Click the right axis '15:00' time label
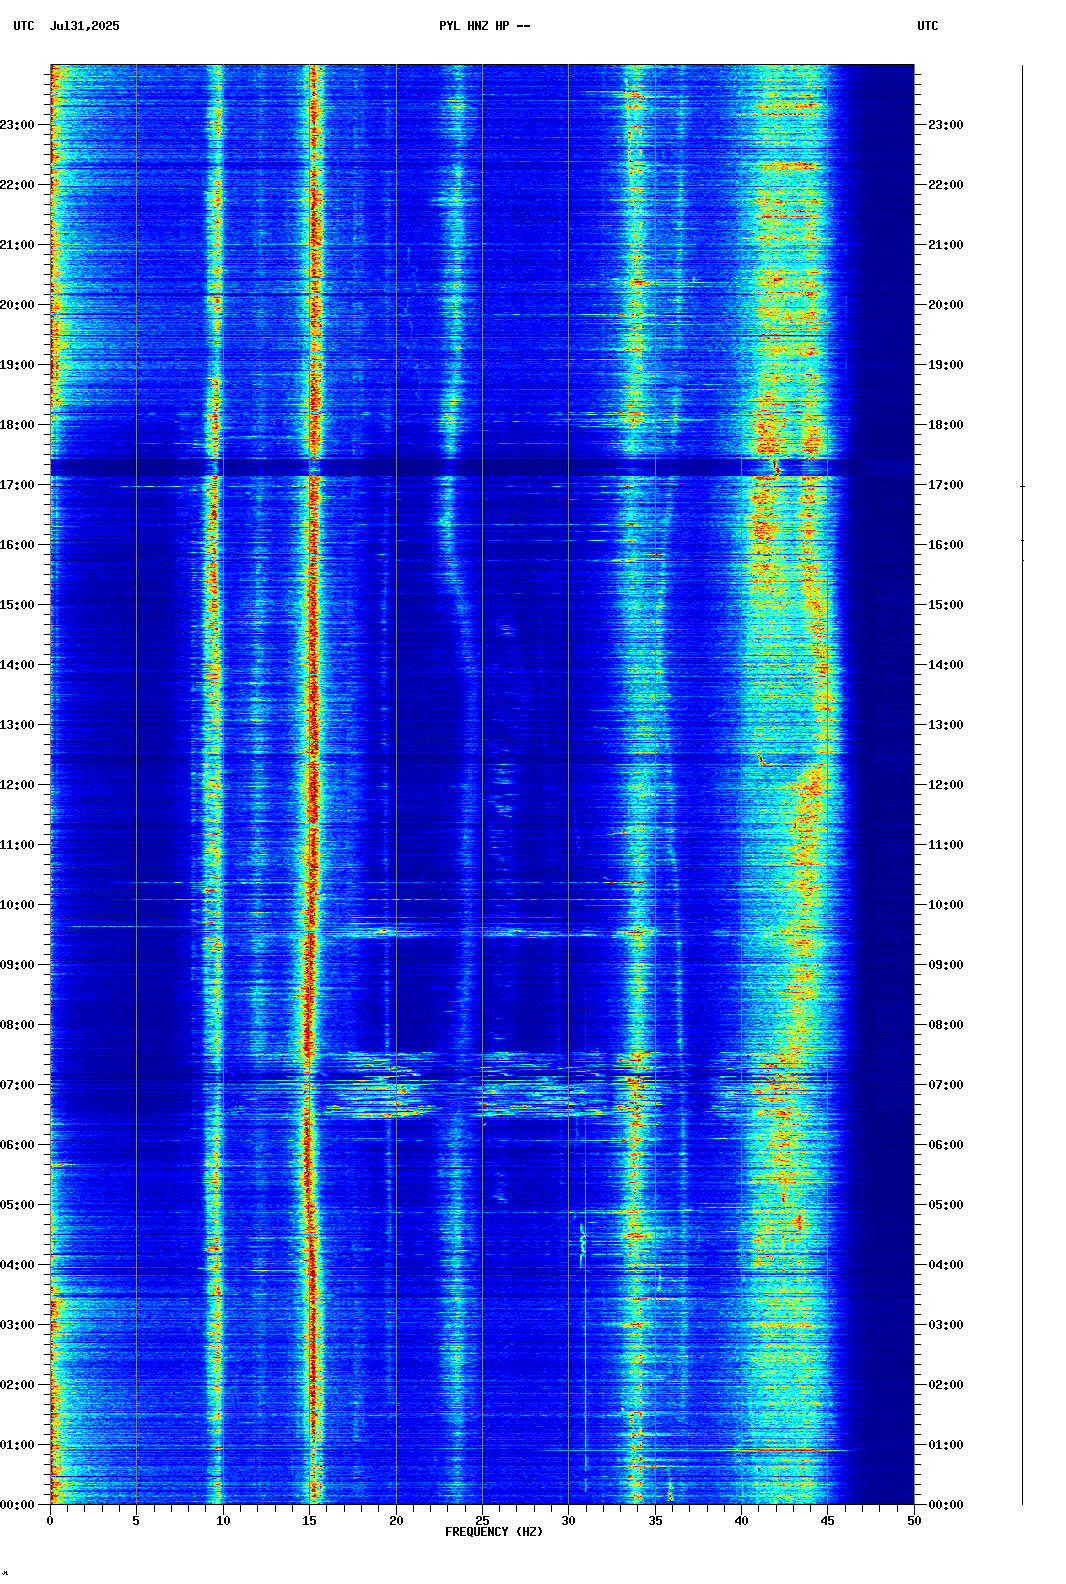 click(x=946, y=605)
